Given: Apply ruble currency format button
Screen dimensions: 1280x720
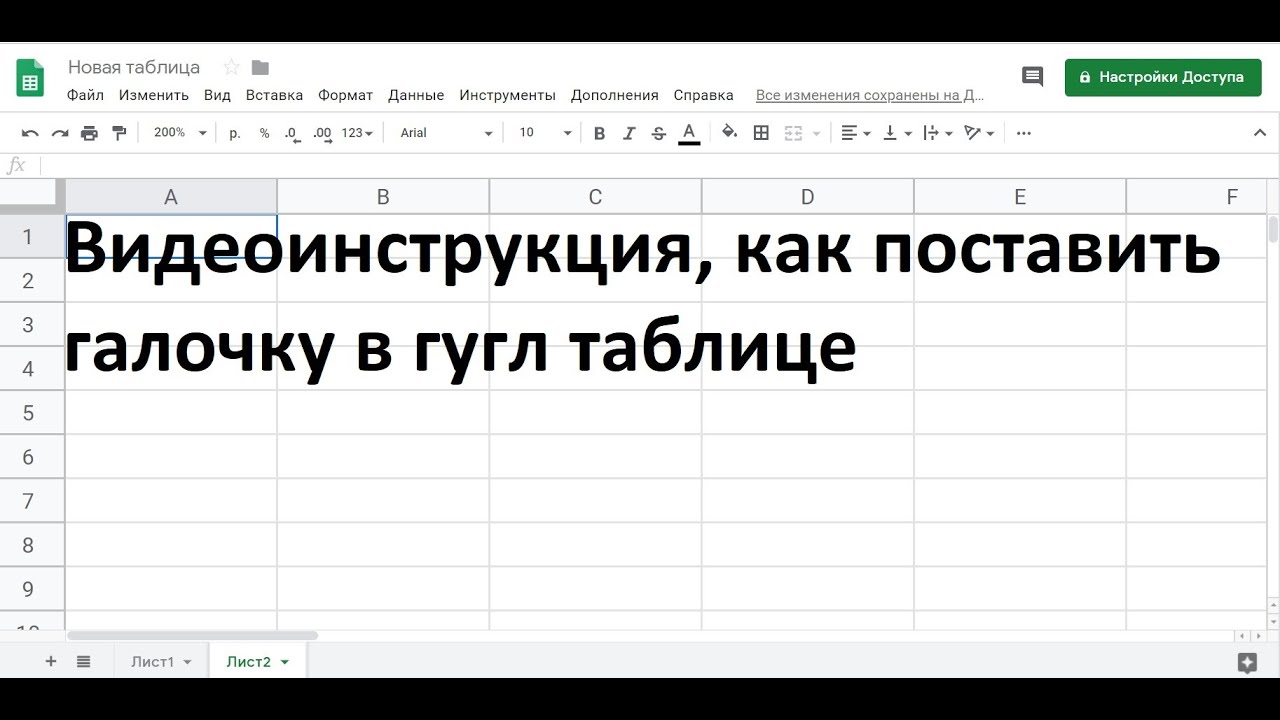Looking at the screenshot, I should point(235,133).
